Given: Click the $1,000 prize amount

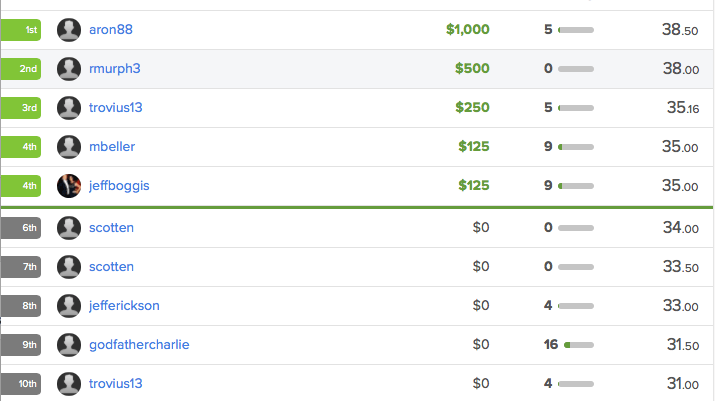Looking at the screenshot, I should pos(468,30).
